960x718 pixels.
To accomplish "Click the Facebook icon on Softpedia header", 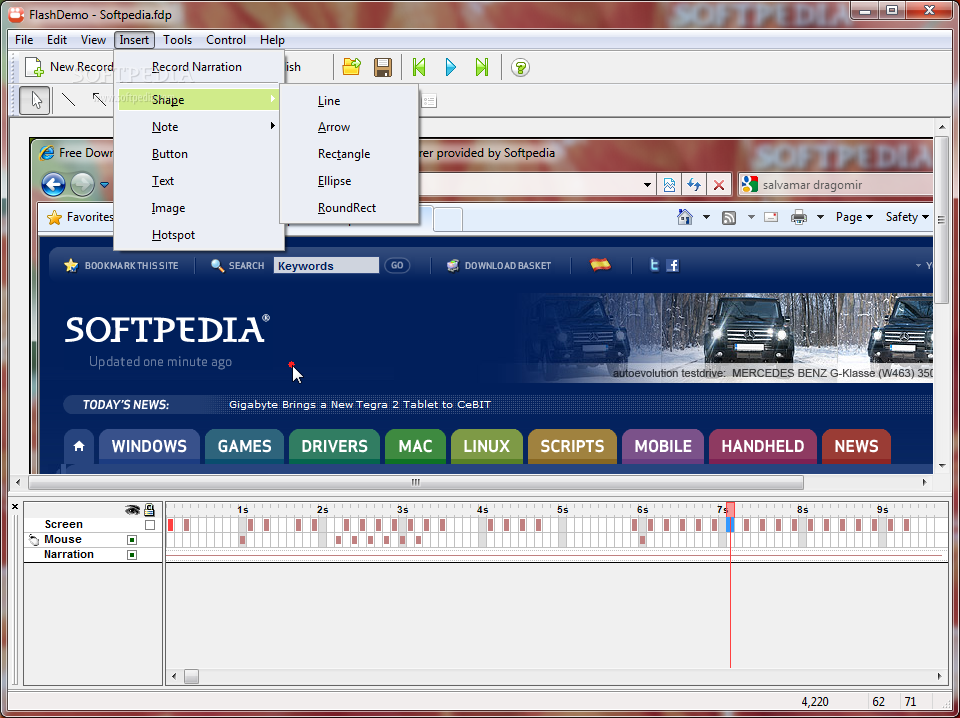I will 673,265.
